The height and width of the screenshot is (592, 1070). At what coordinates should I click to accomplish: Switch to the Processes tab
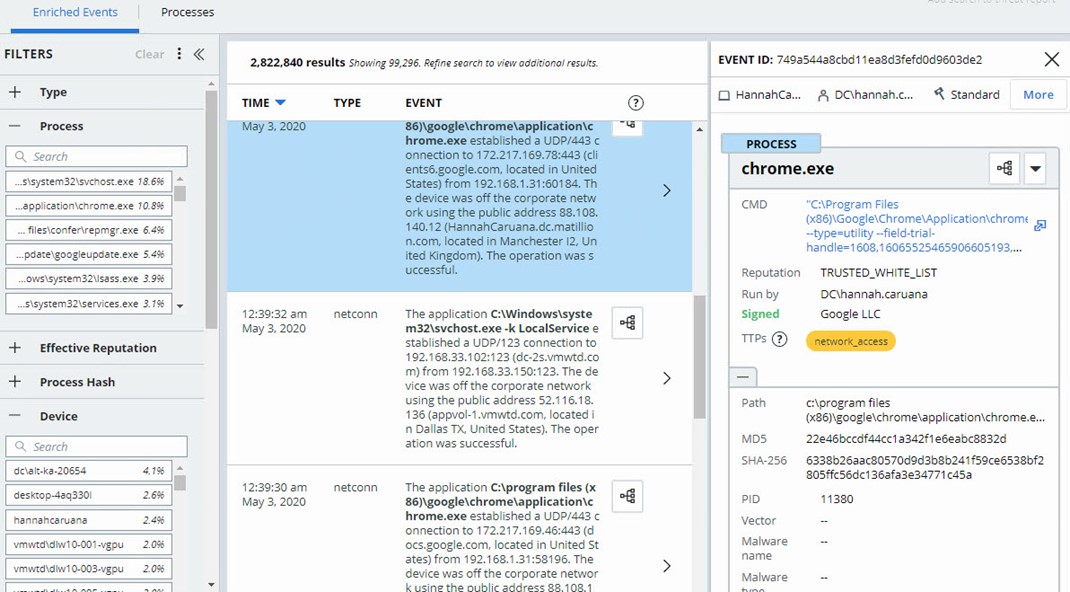[188, 12]
